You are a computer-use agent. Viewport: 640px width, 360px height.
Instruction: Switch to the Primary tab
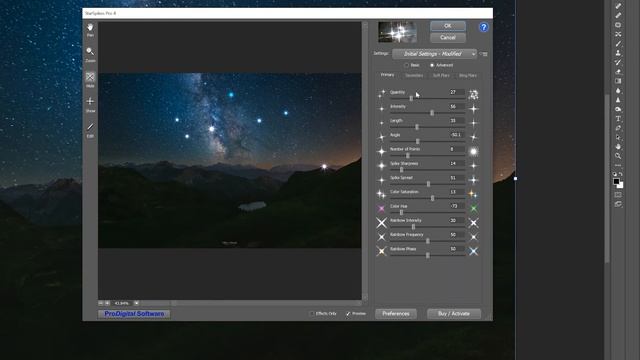pos(387,75)
